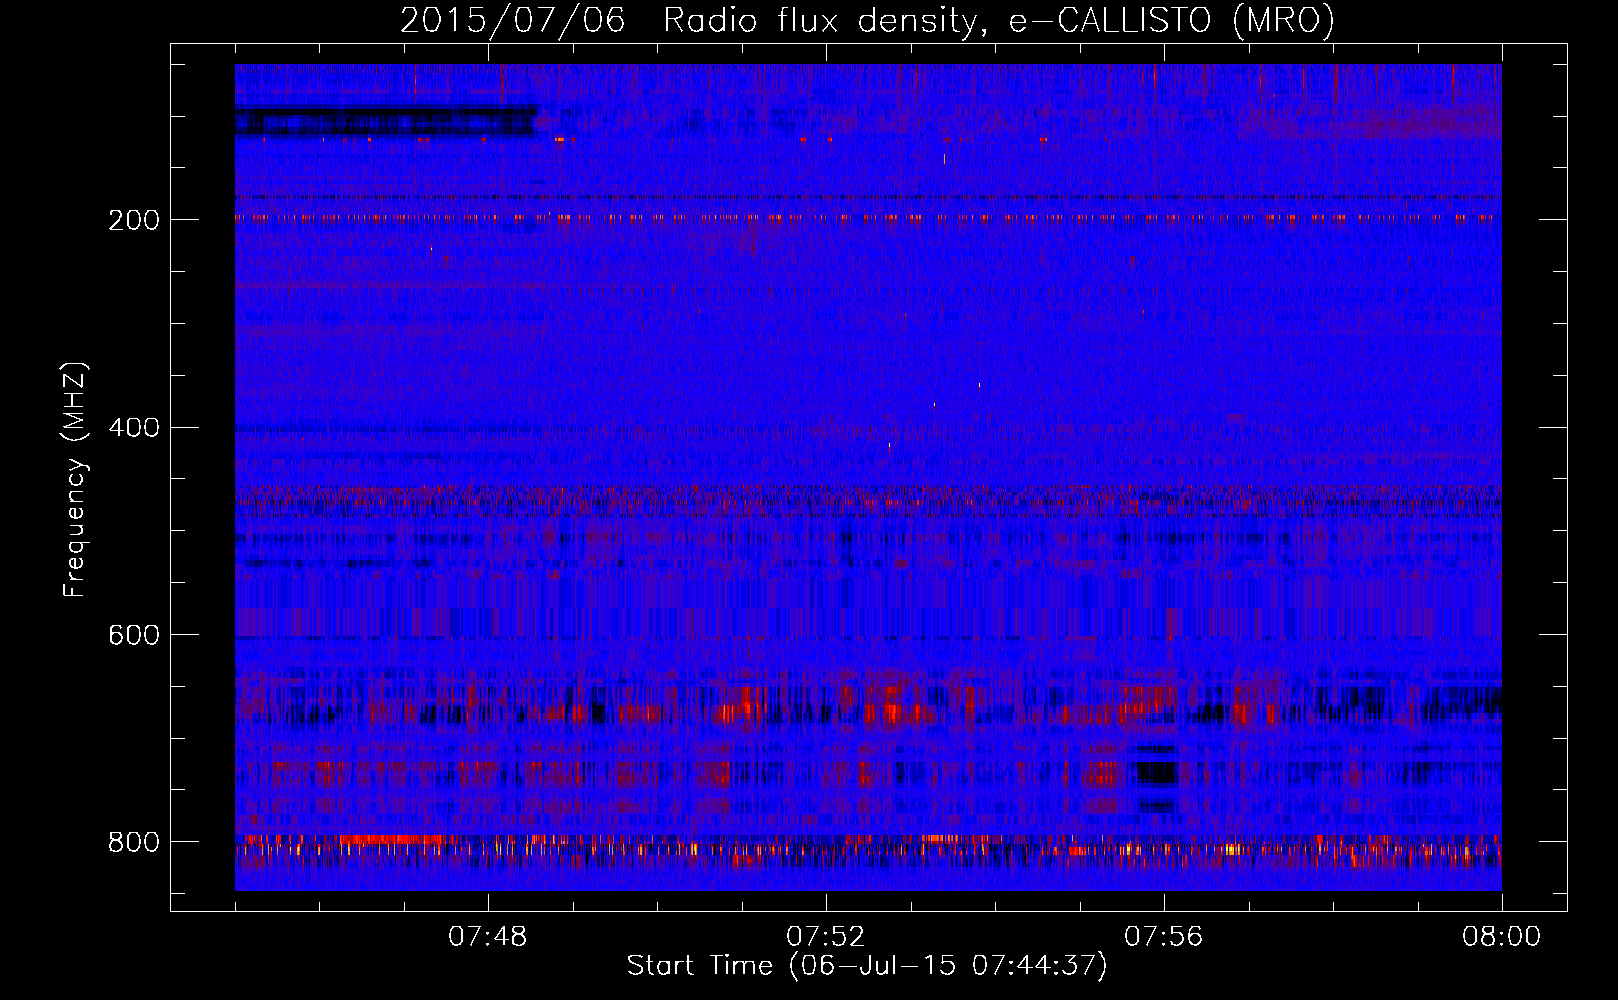Click the plot title '2015/07/06 Radio flux density'

(688, 20)
